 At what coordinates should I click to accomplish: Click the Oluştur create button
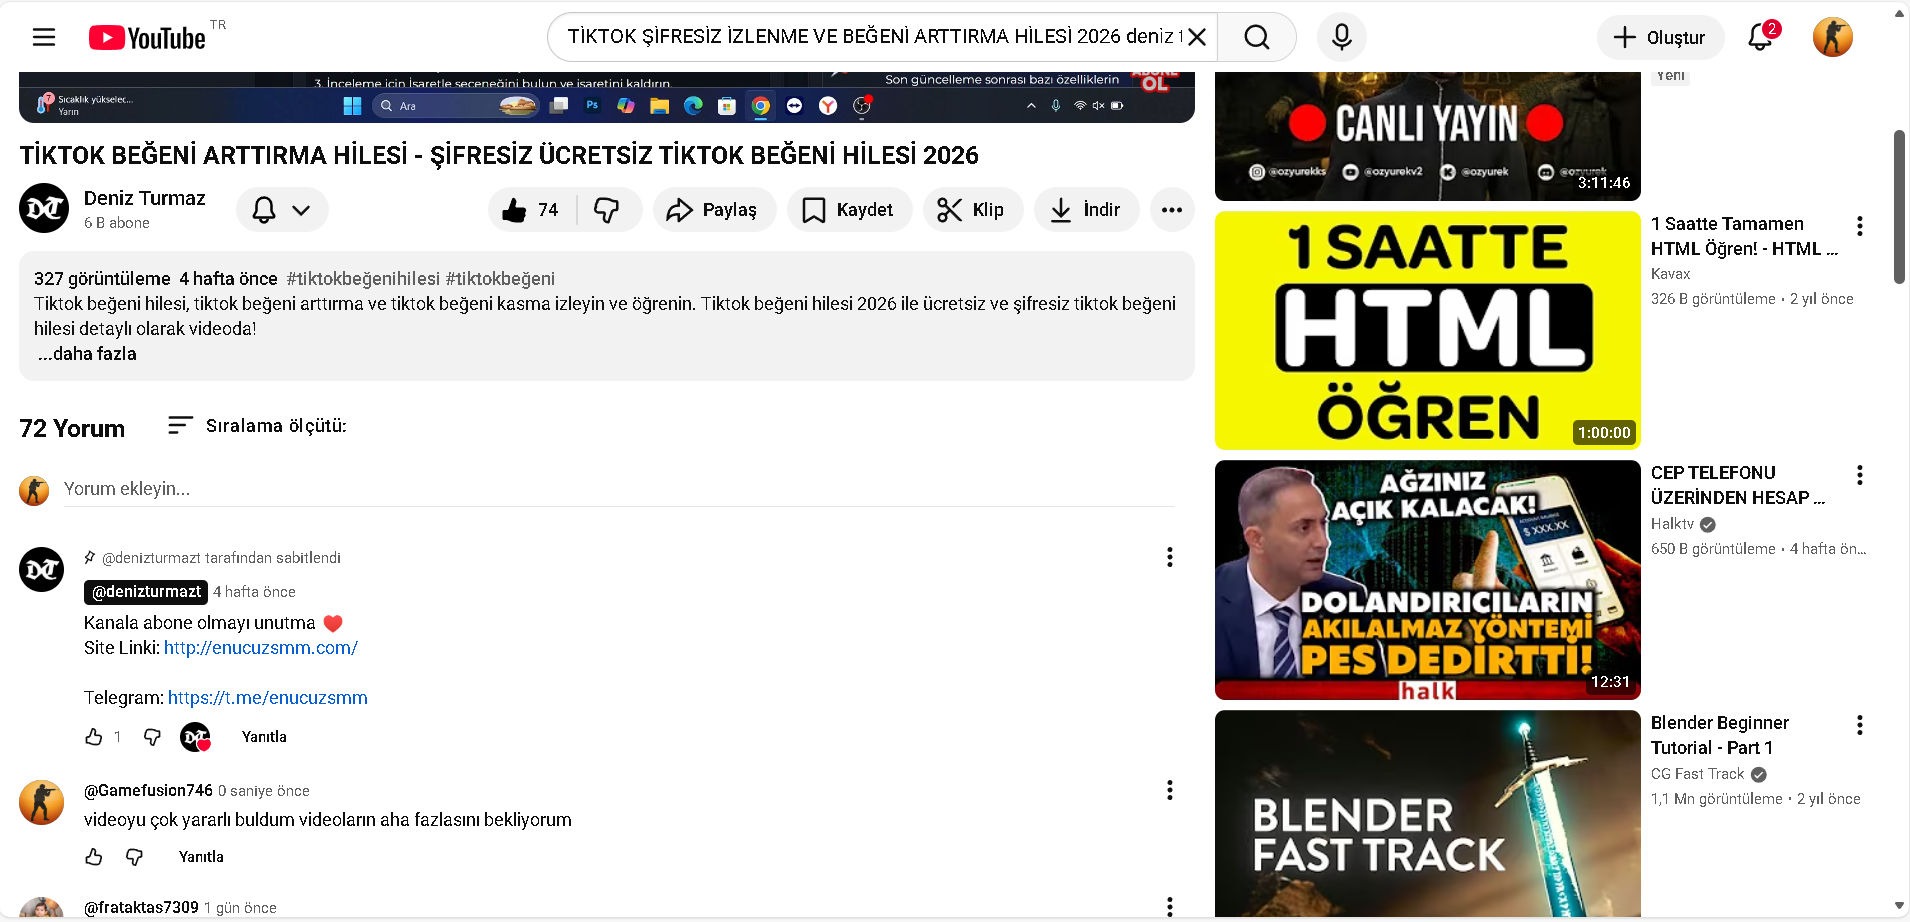pos(1660,37)
